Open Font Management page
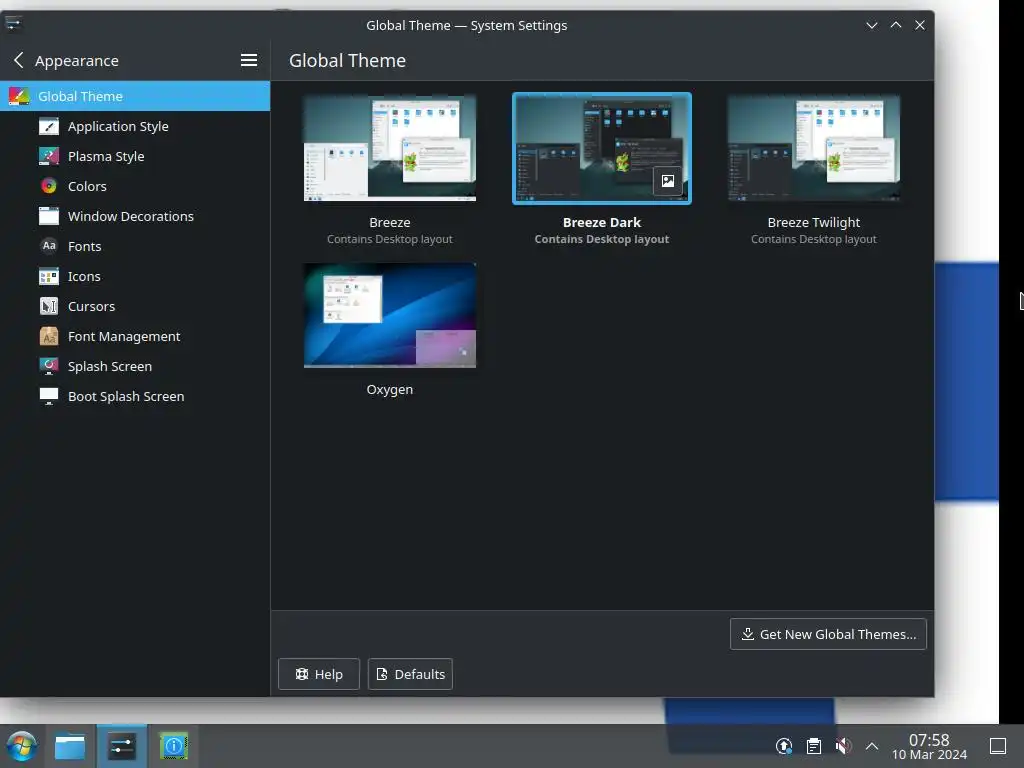 pyautogui.click(x=135, y=336)
